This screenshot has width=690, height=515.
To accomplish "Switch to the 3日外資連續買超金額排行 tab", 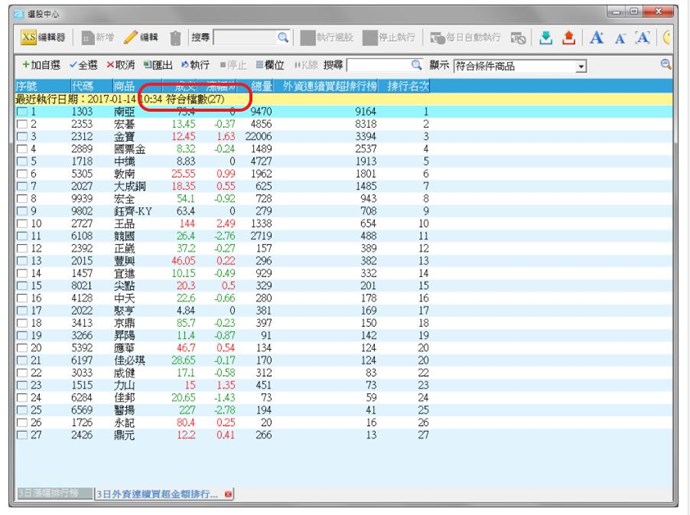I will click(160, 495).
